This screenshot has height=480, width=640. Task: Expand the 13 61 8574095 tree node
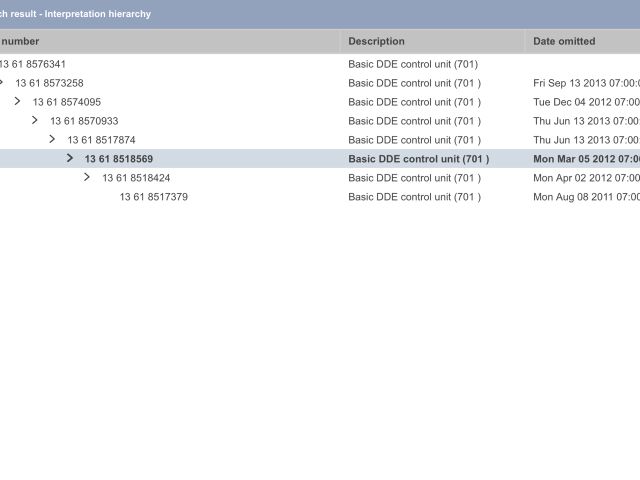[x=17, y=102]
